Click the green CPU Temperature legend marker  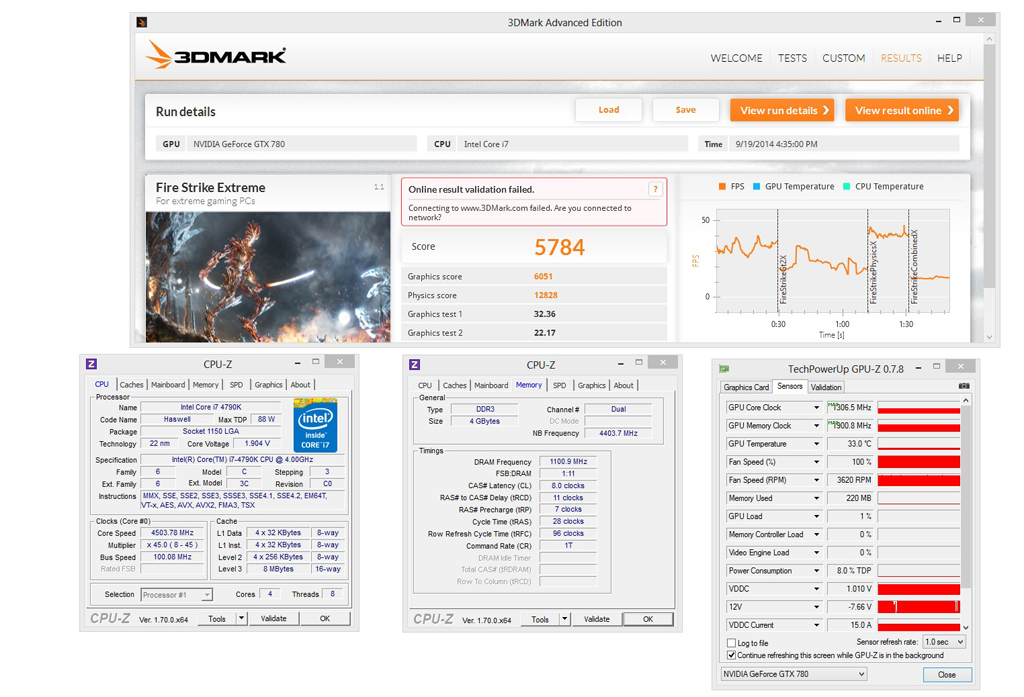click(846, 186)
